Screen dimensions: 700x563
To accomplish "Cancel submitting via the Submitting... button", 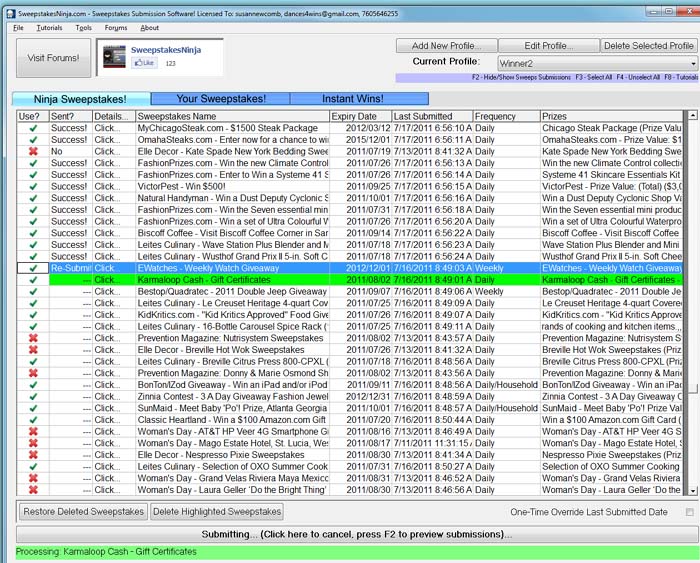I will point(357,534).
